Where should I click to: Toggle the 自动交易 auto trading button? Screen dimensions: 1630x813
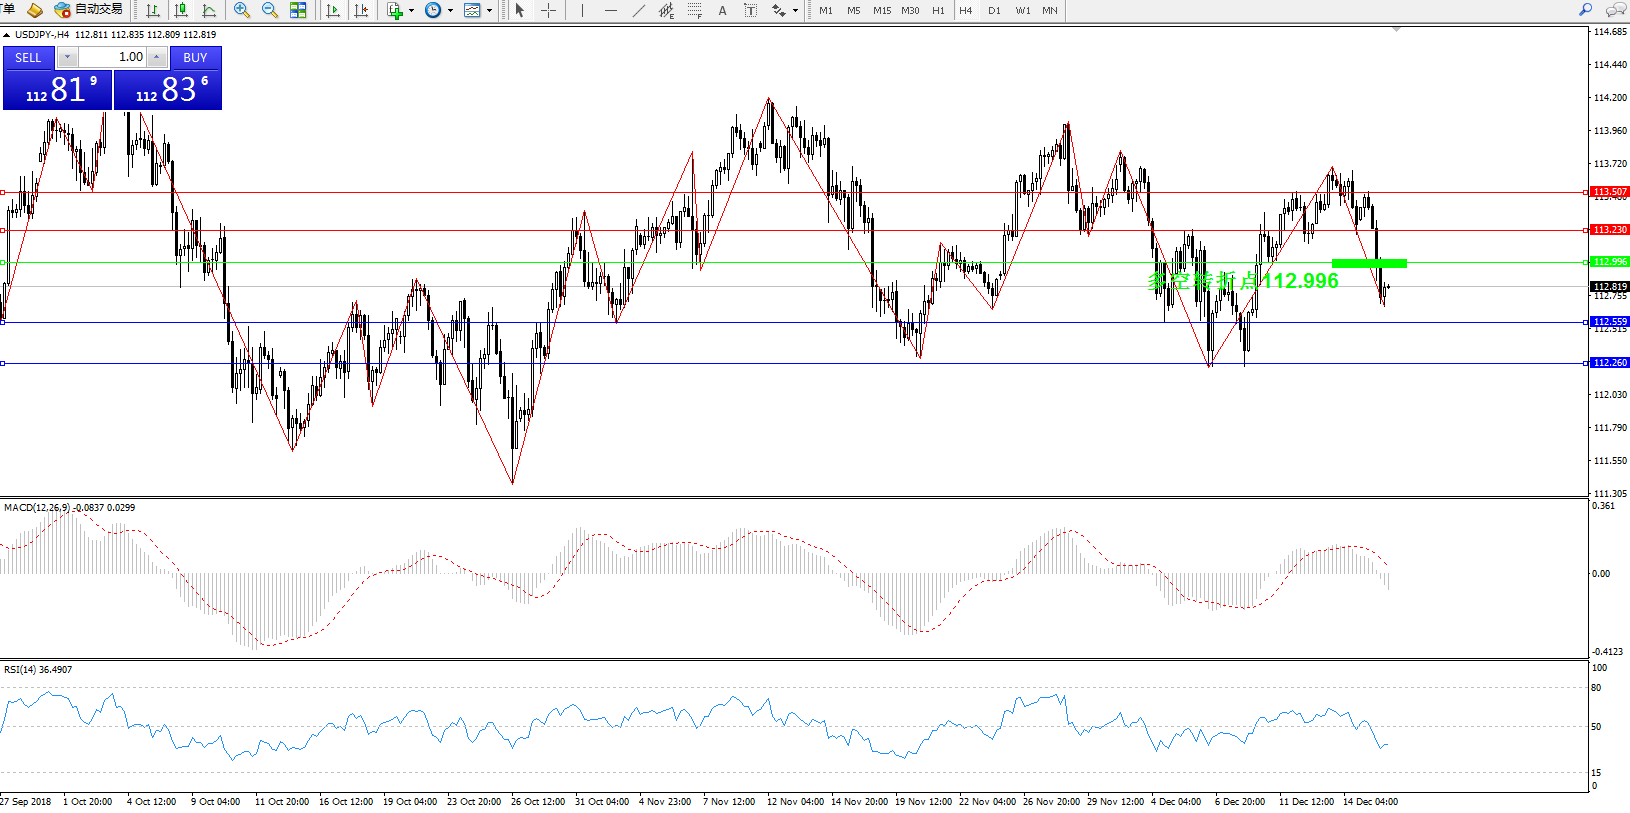89,10
